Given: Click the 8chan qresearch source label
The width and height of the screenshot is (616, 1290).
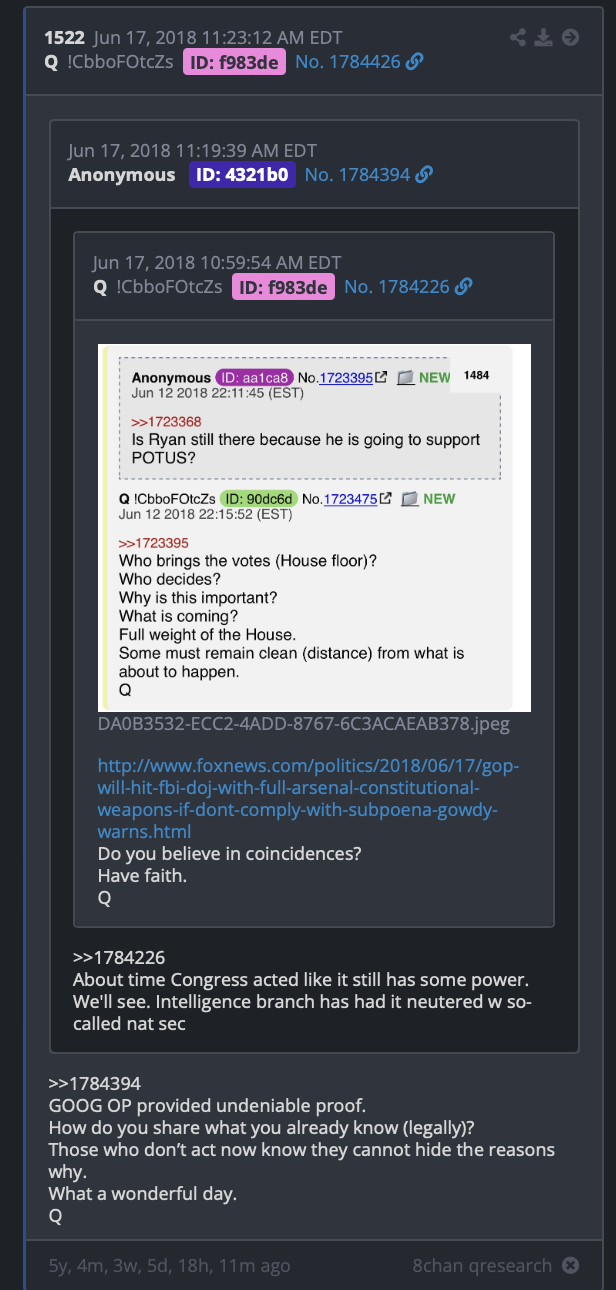Looking at the screenshot, I should tap(482, 1265).
